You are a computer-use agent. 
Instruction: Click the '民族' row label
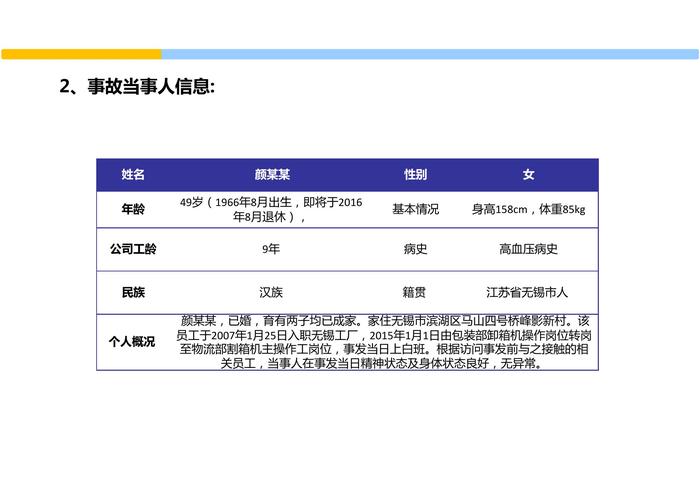point(133,292)
